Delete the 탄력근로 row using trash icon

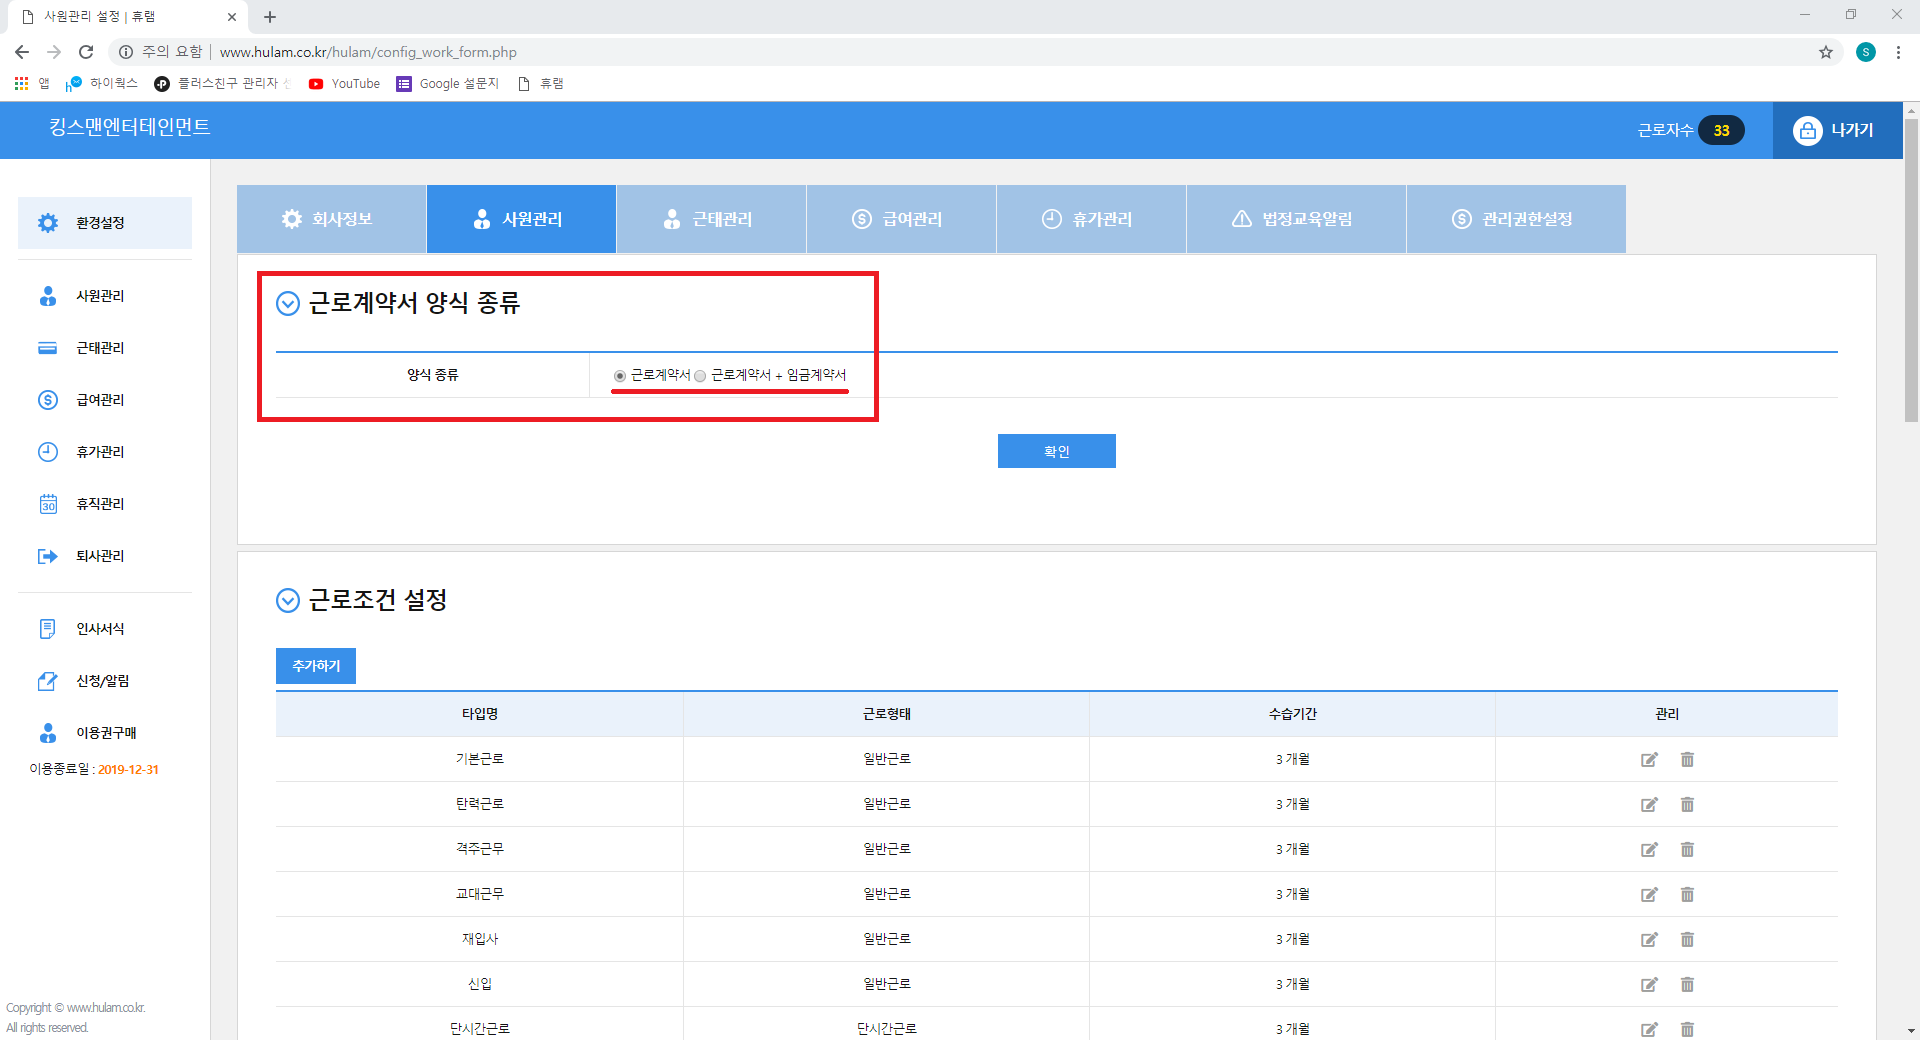[1687, 805]
